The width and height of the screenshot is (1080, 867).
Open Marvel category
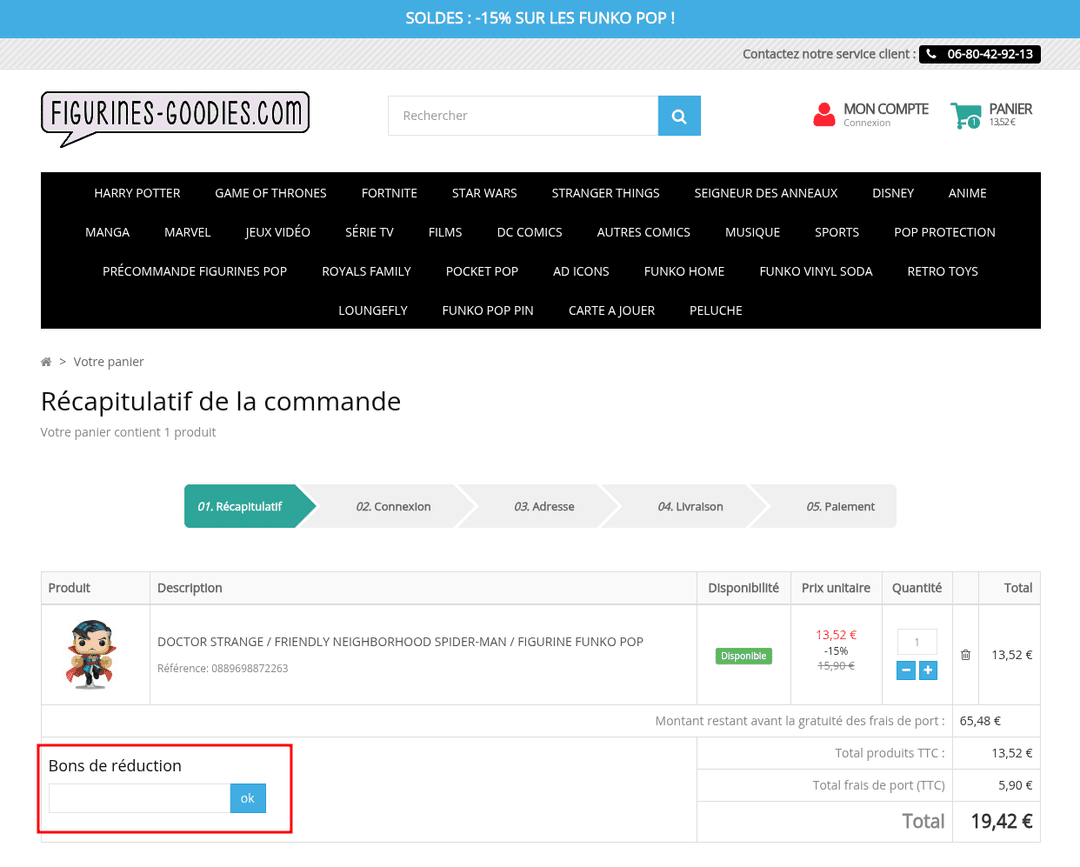pyautogui.click(x=187, y=232)
